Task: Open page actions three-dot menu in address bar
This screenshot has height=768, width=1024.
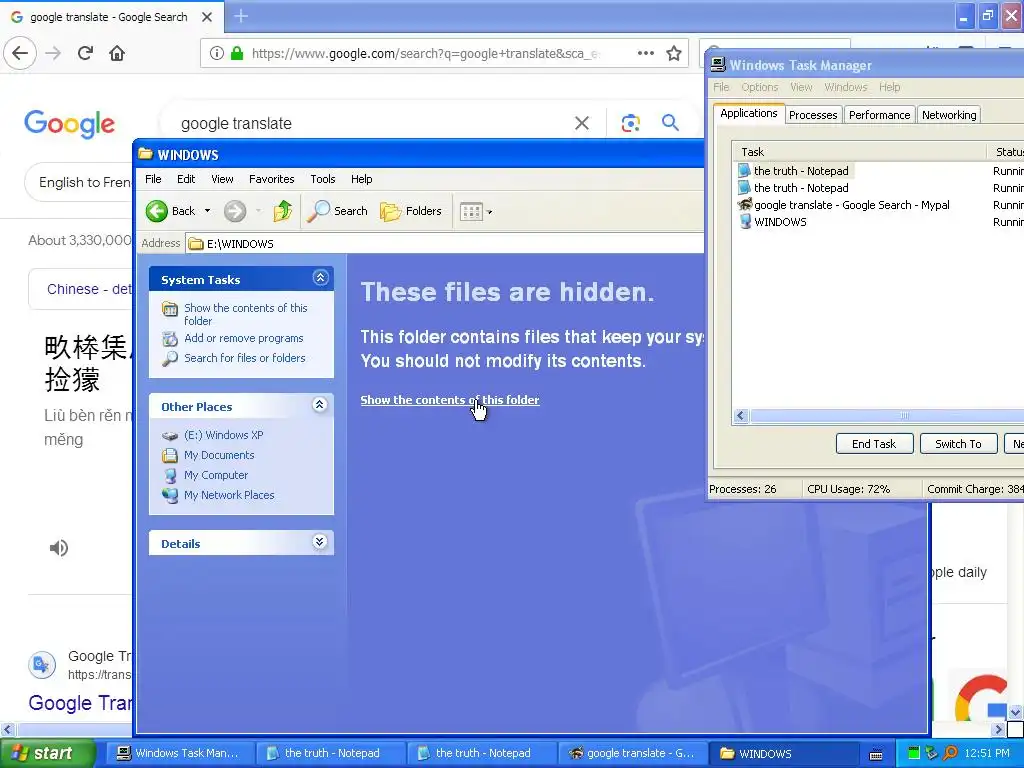Action: [x=645, y=53]
